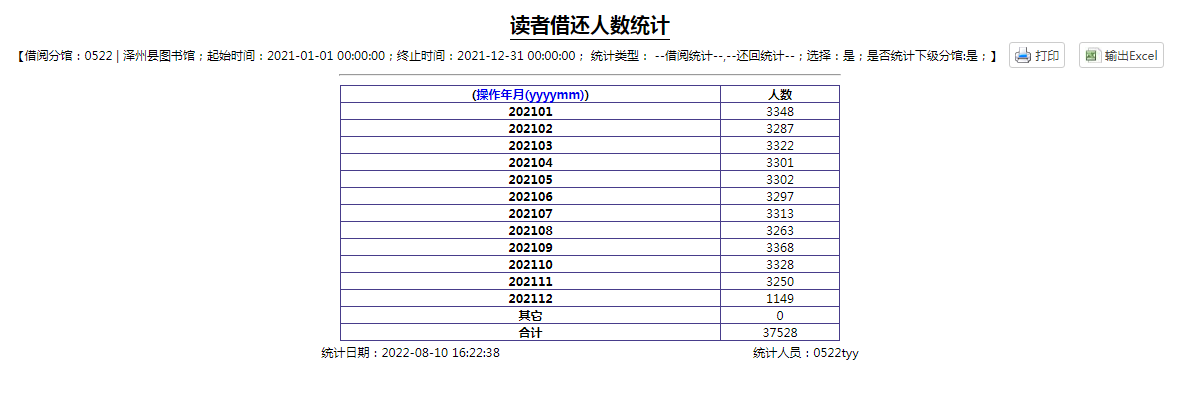Viewport: 1194px width, 398px height.
Task: Click the value 3287 for 202102
Action: (780, 129)
